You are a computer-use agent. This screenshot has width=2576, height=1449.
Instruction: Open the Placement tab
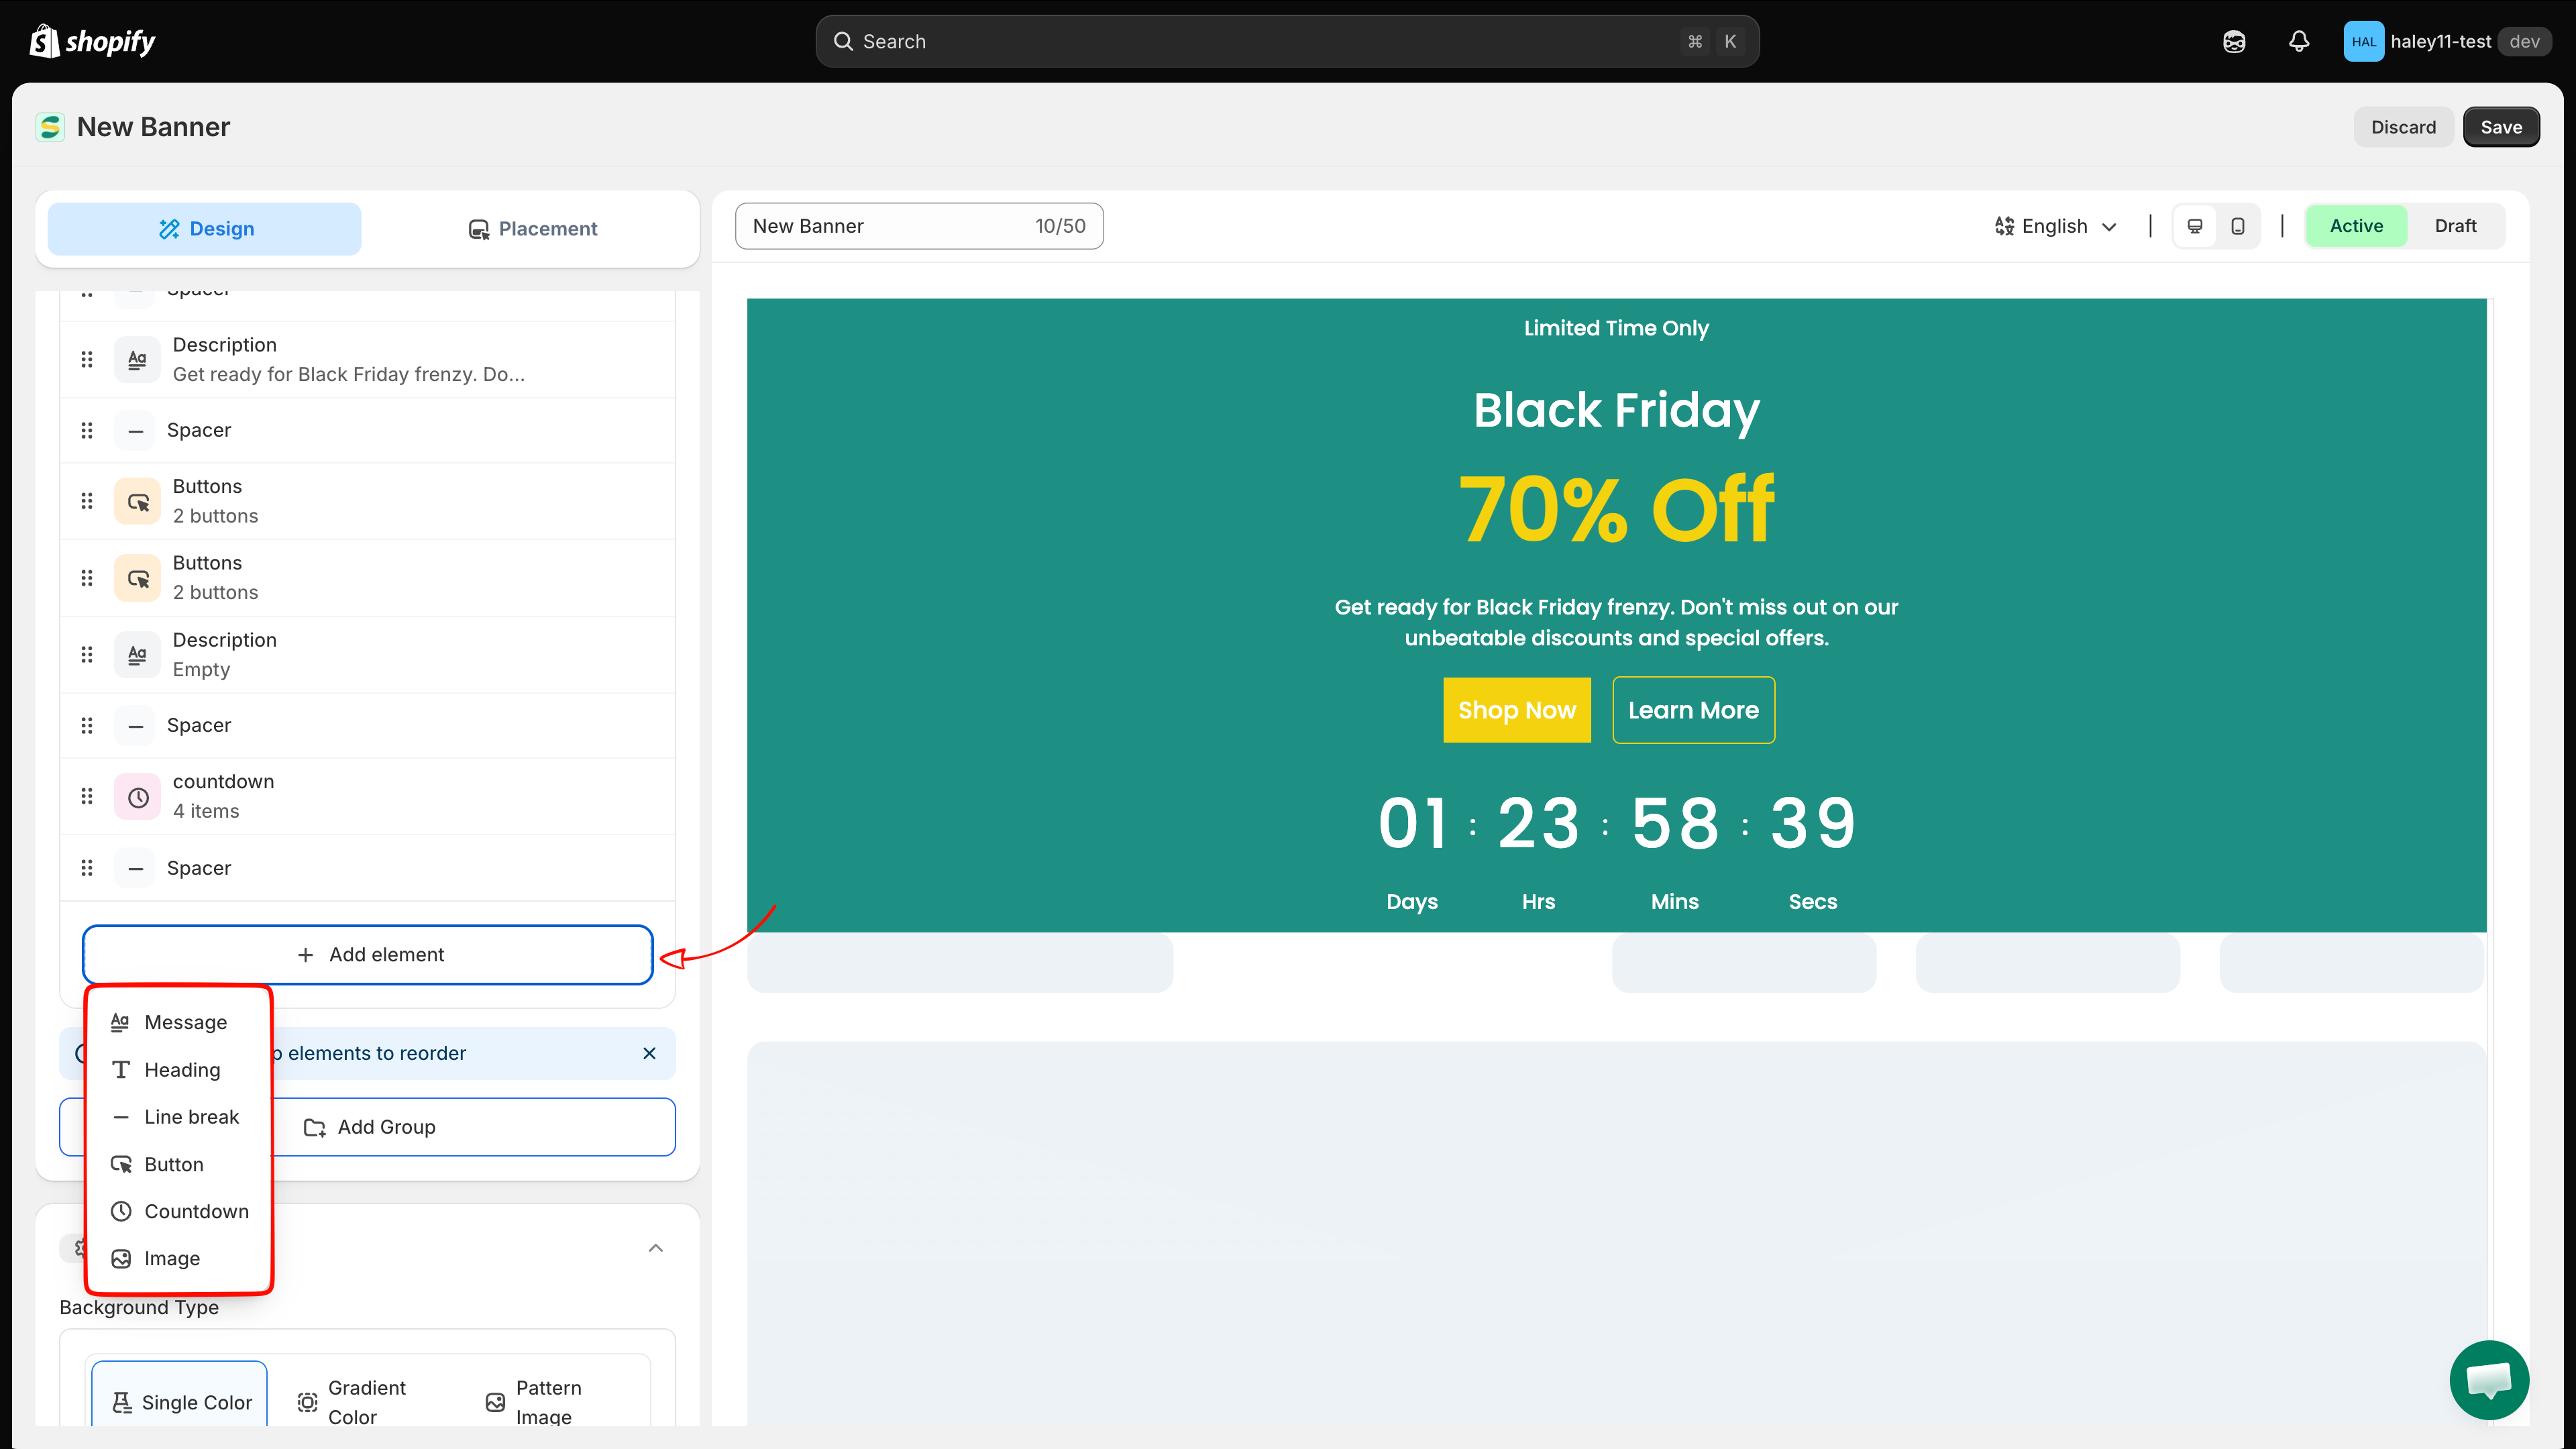pos(532,229)
